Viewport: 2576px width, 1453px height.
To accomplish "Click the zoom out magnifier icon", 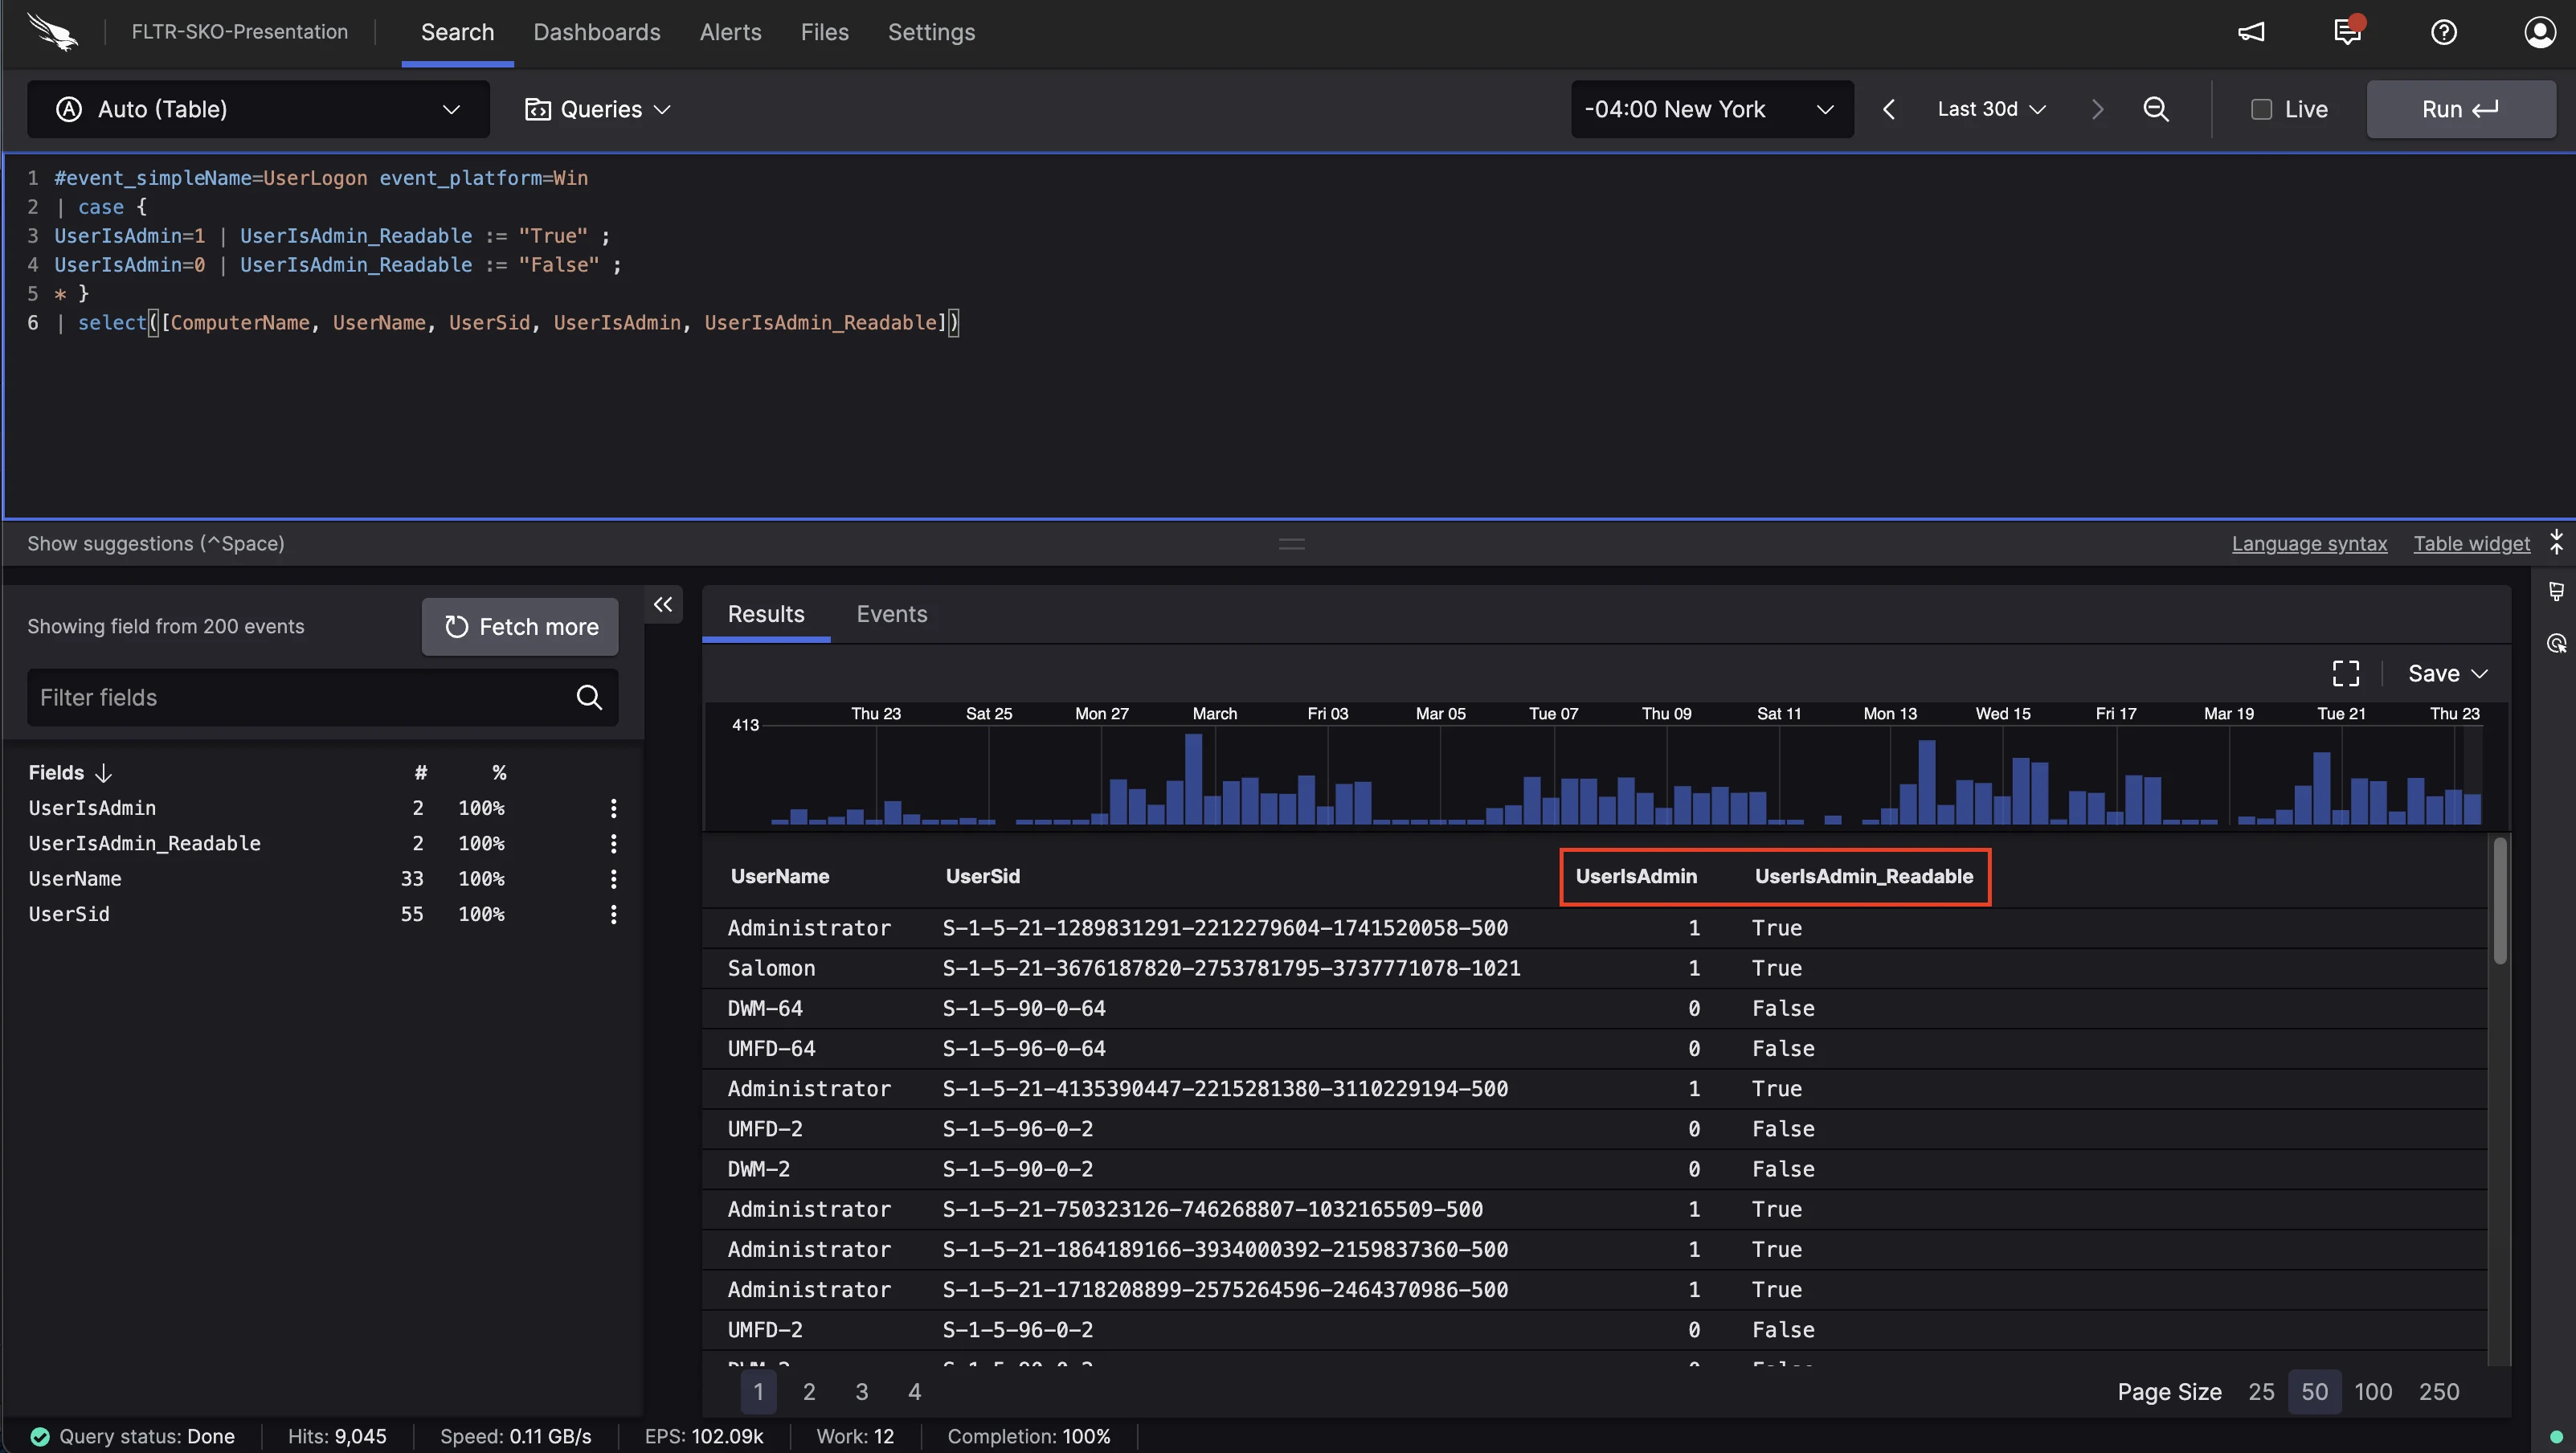I will pyautogui.click(x=2156, y=109).
